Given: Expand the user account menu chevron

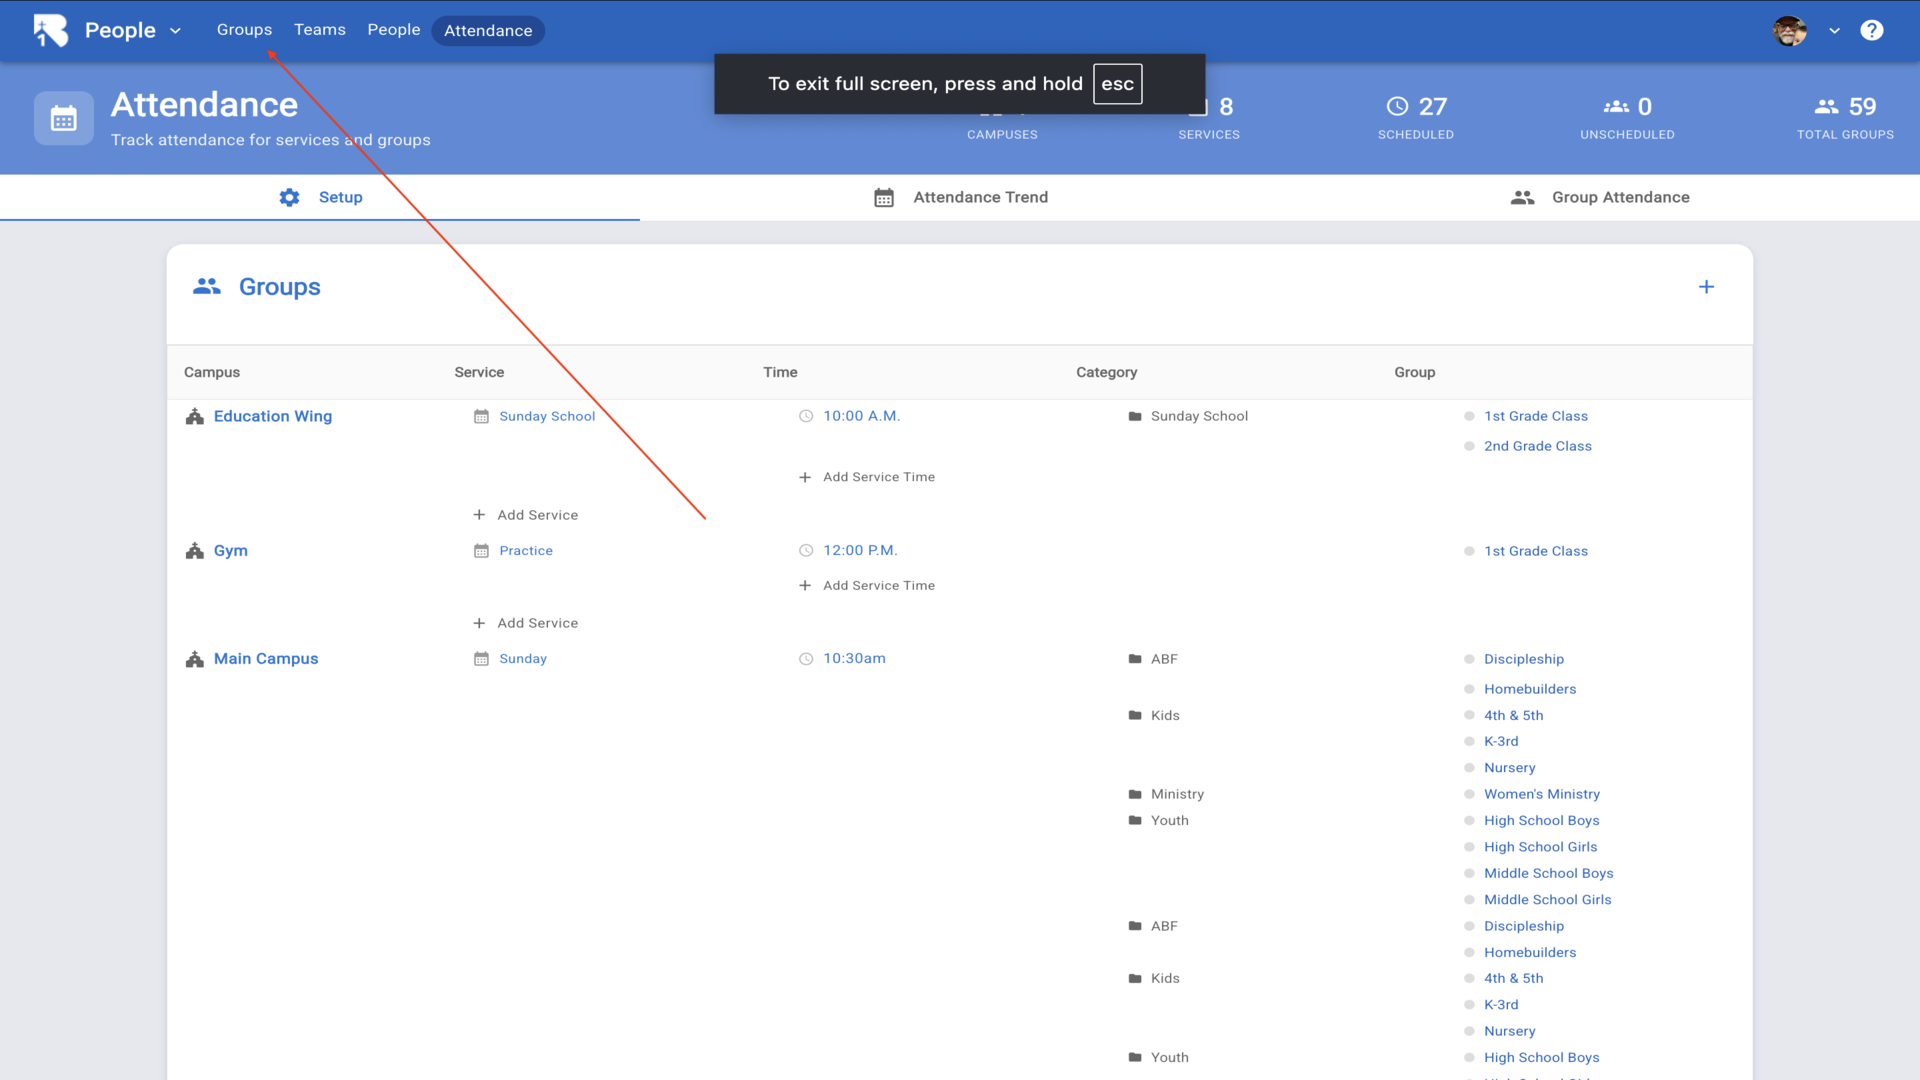Looking at the screenshot, I should (1834, 30).
